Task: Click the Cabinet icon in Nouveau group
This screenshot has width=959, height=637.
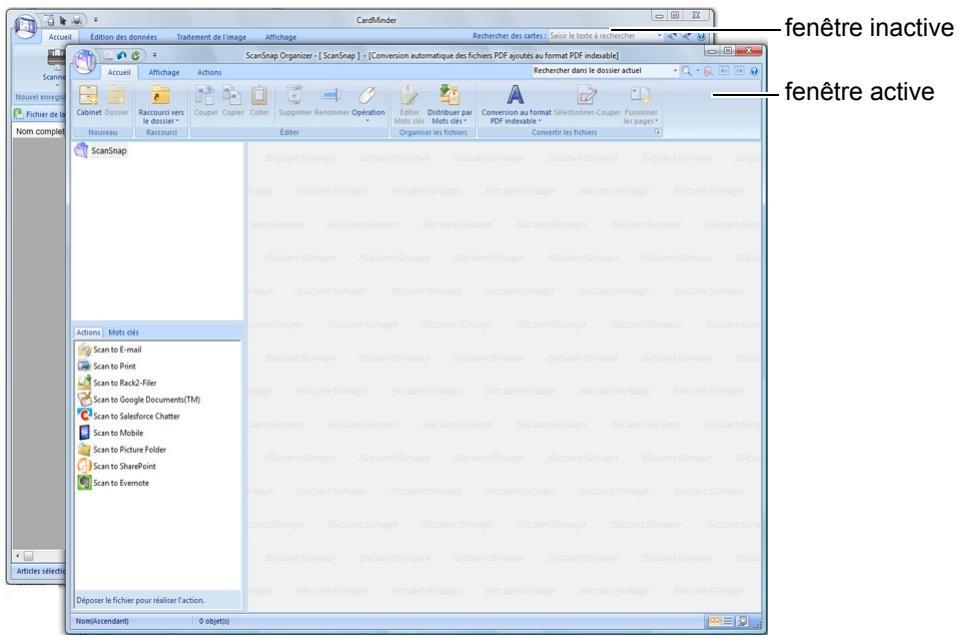Action: (x=89, y=96)
